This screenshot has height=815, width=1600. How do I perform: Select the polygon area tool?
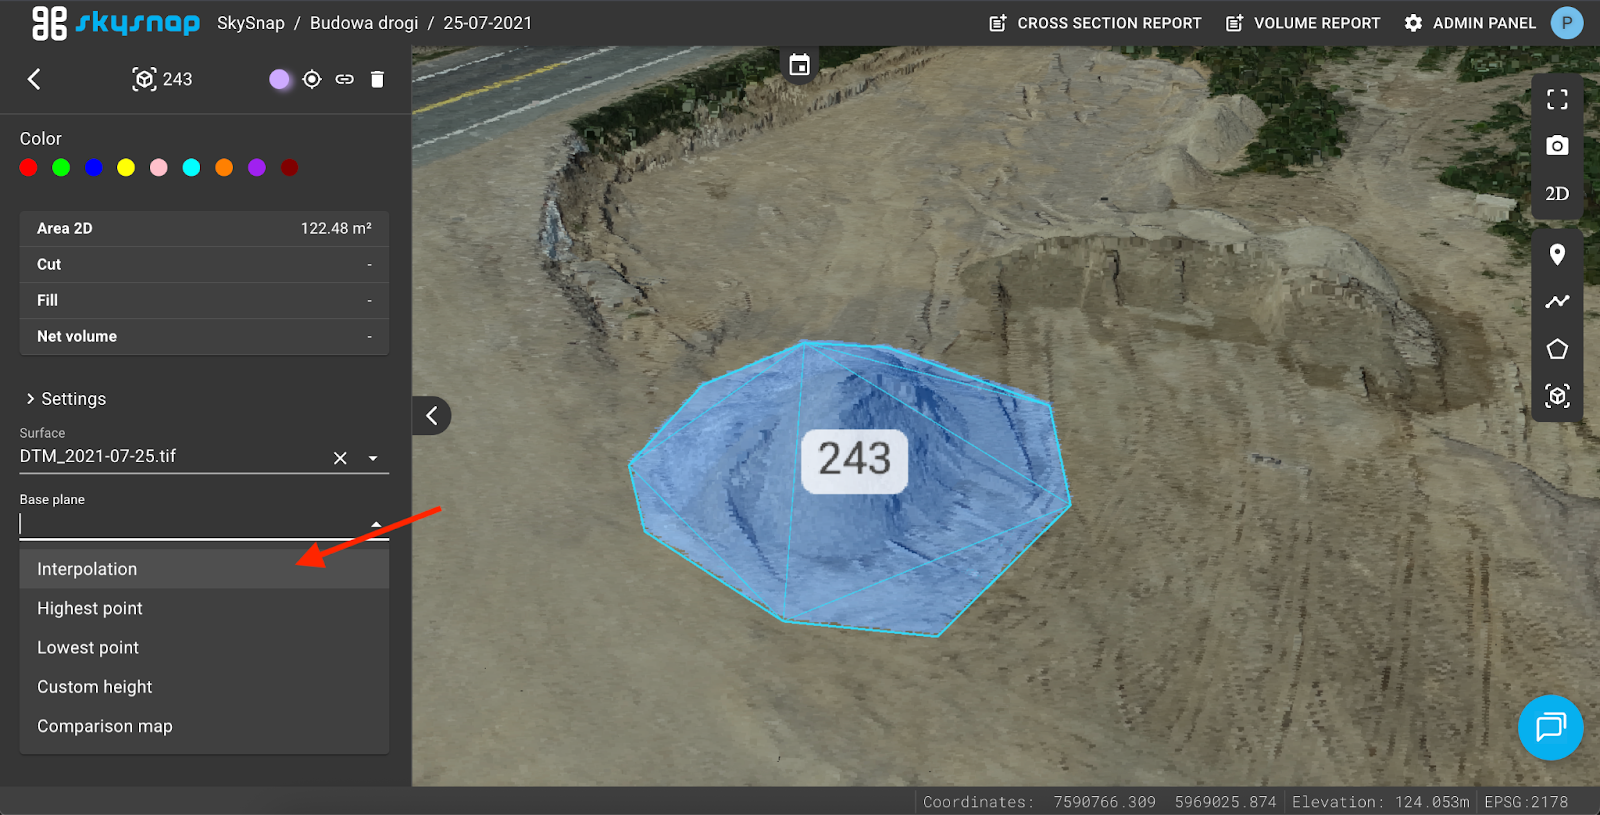[x=1557, y=349]
